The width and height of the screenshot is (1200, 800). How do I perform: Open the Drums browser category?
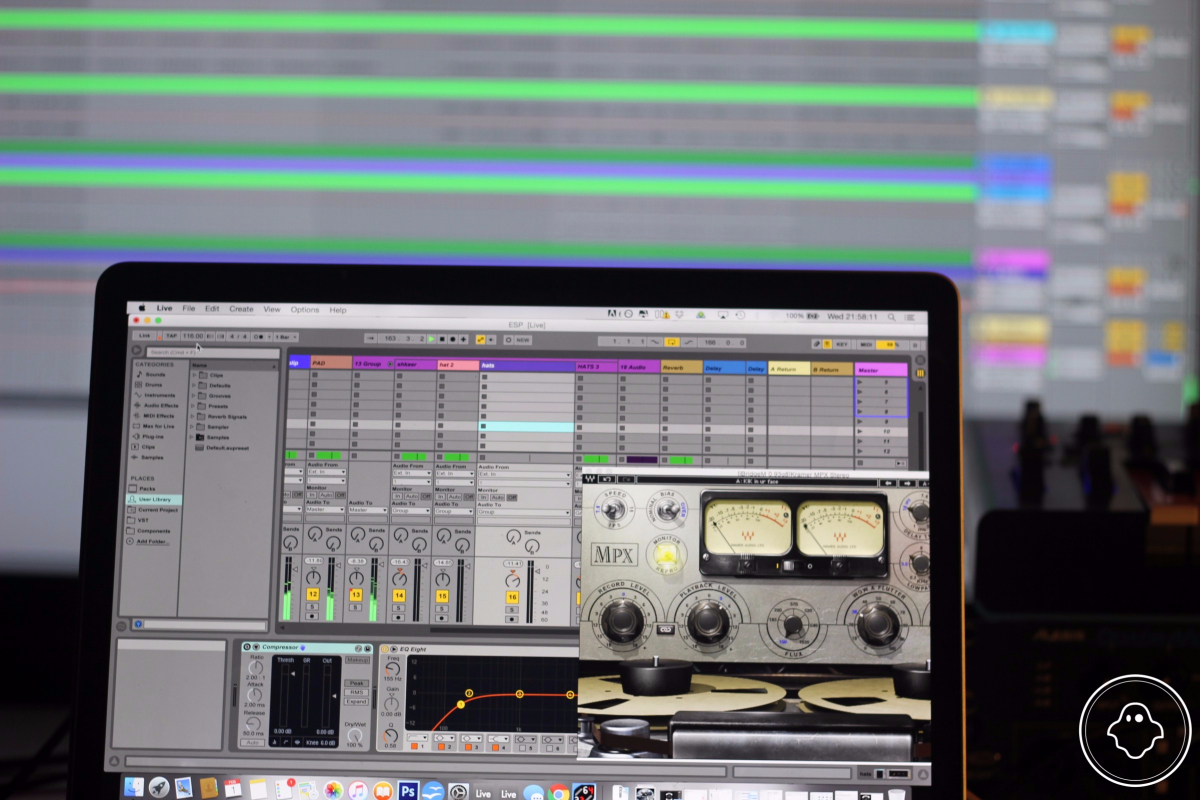point(149,385)
